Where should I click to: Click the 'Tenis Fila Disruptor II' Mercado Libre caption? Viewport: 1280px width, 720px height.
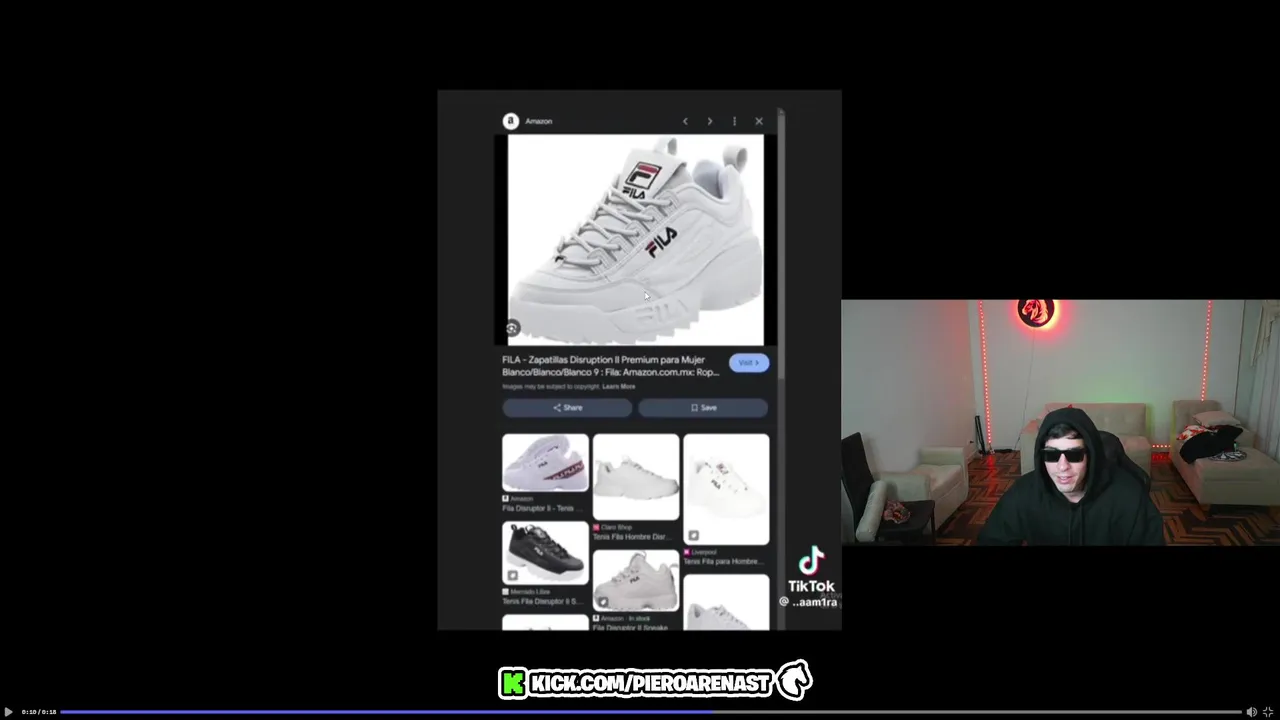coord(541,601)
